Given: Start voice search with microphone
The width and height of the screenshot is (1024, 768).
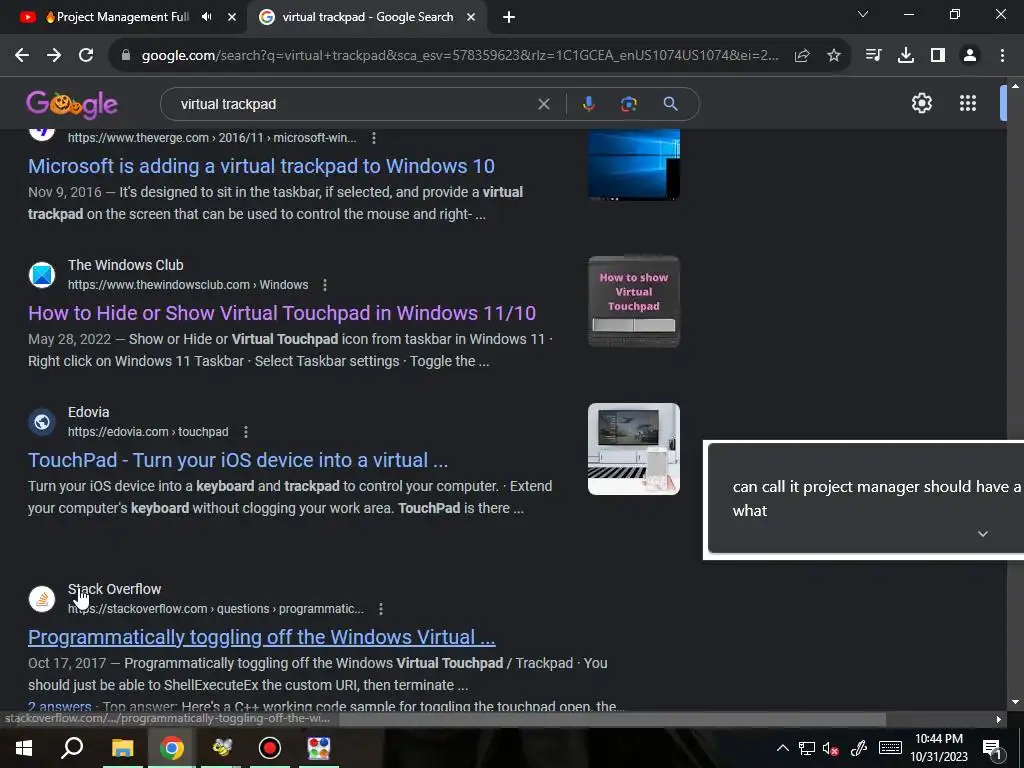Looking at the screenshot, I should 588,104.
